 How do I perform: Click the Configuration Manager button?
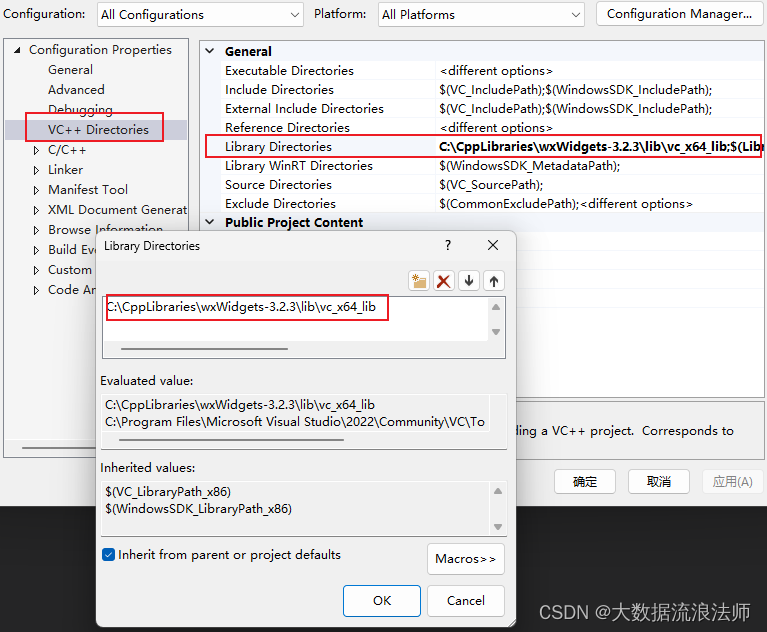pyautogui.click(x=679, y=14)
